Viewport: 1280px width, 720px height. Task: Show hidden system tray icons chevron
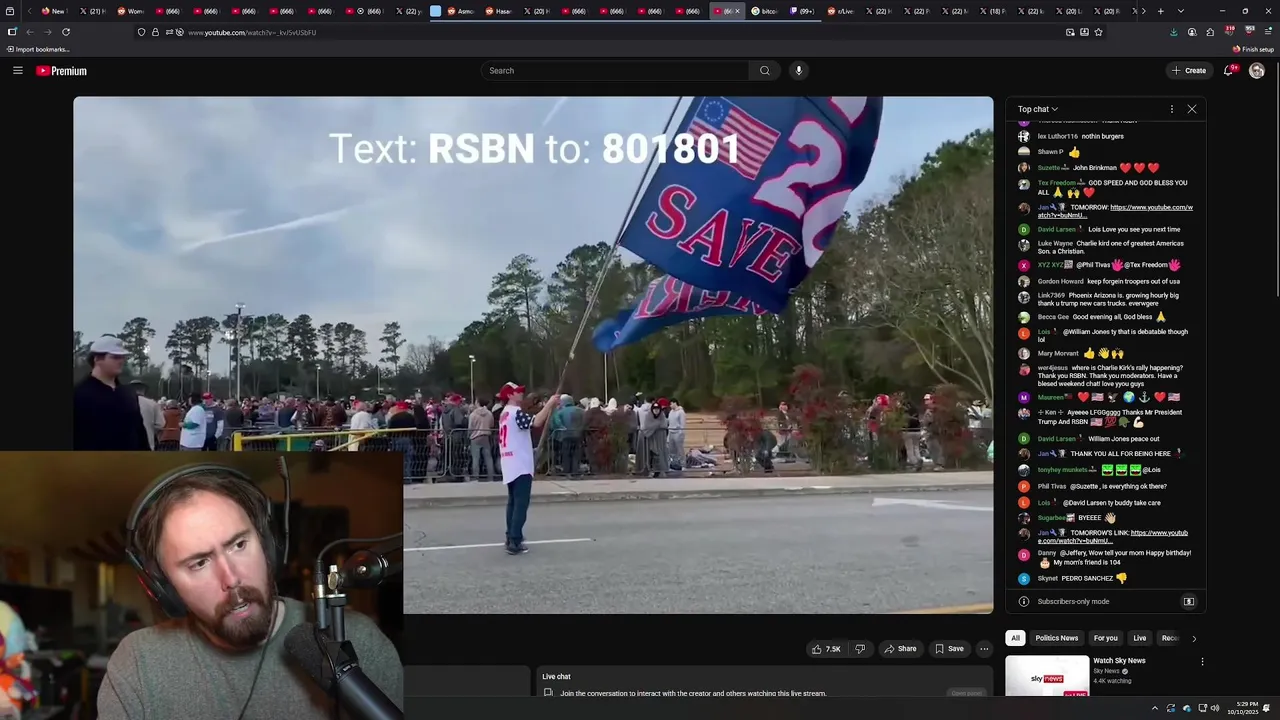(x=1155, y=708)
